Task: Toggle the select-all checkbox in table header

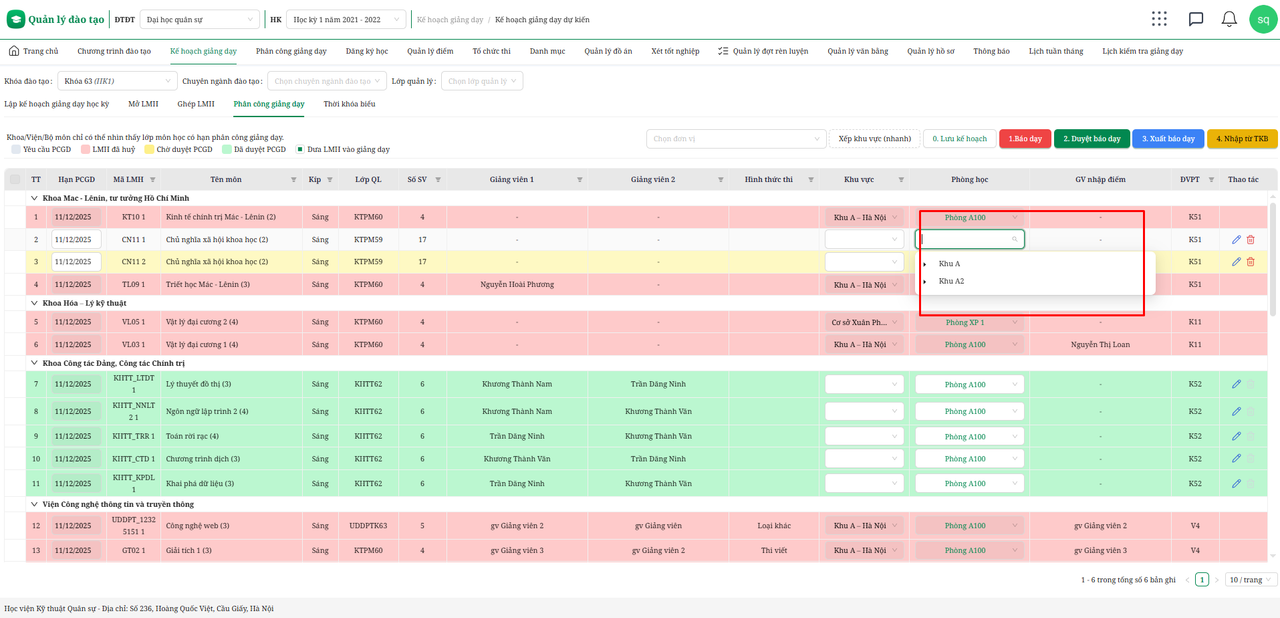Action: (x=14, y=180)
